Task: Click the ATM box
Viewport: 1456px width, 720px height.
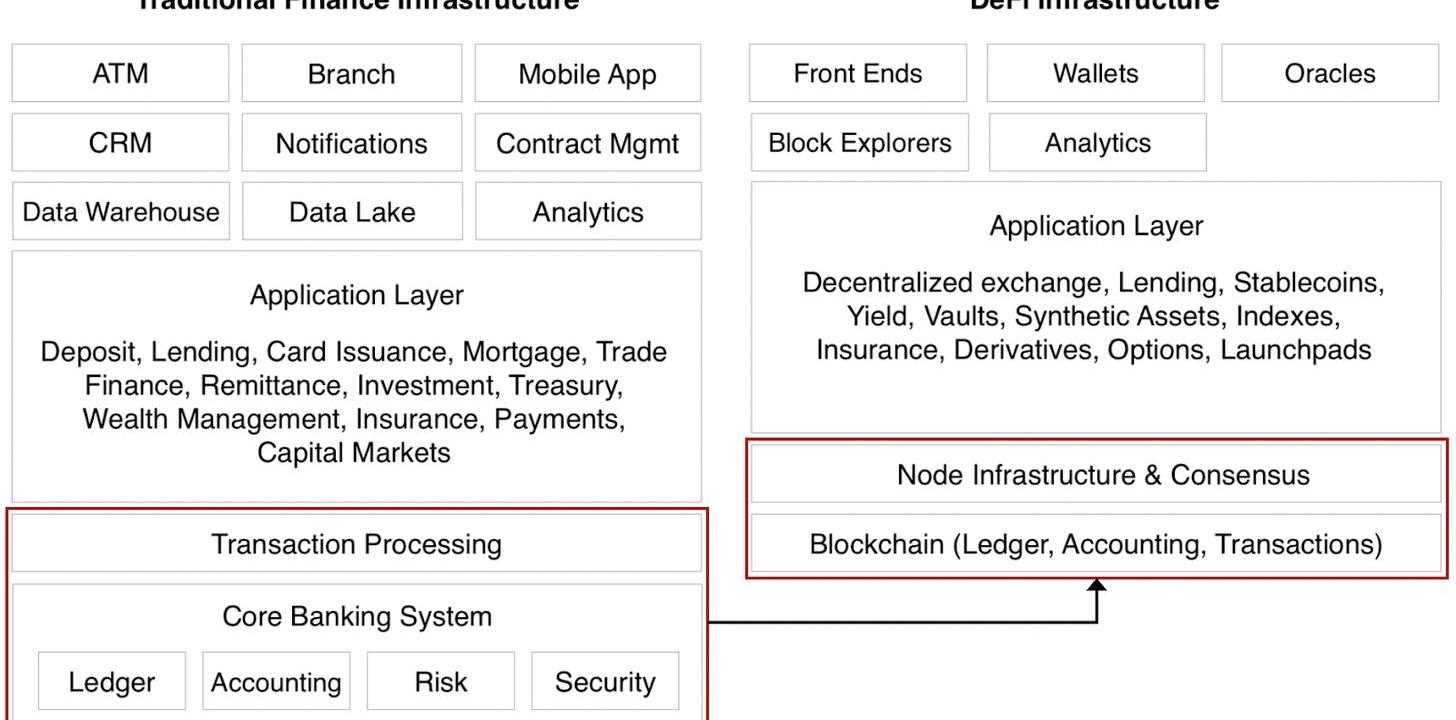Action: click(x=120, y=73)
